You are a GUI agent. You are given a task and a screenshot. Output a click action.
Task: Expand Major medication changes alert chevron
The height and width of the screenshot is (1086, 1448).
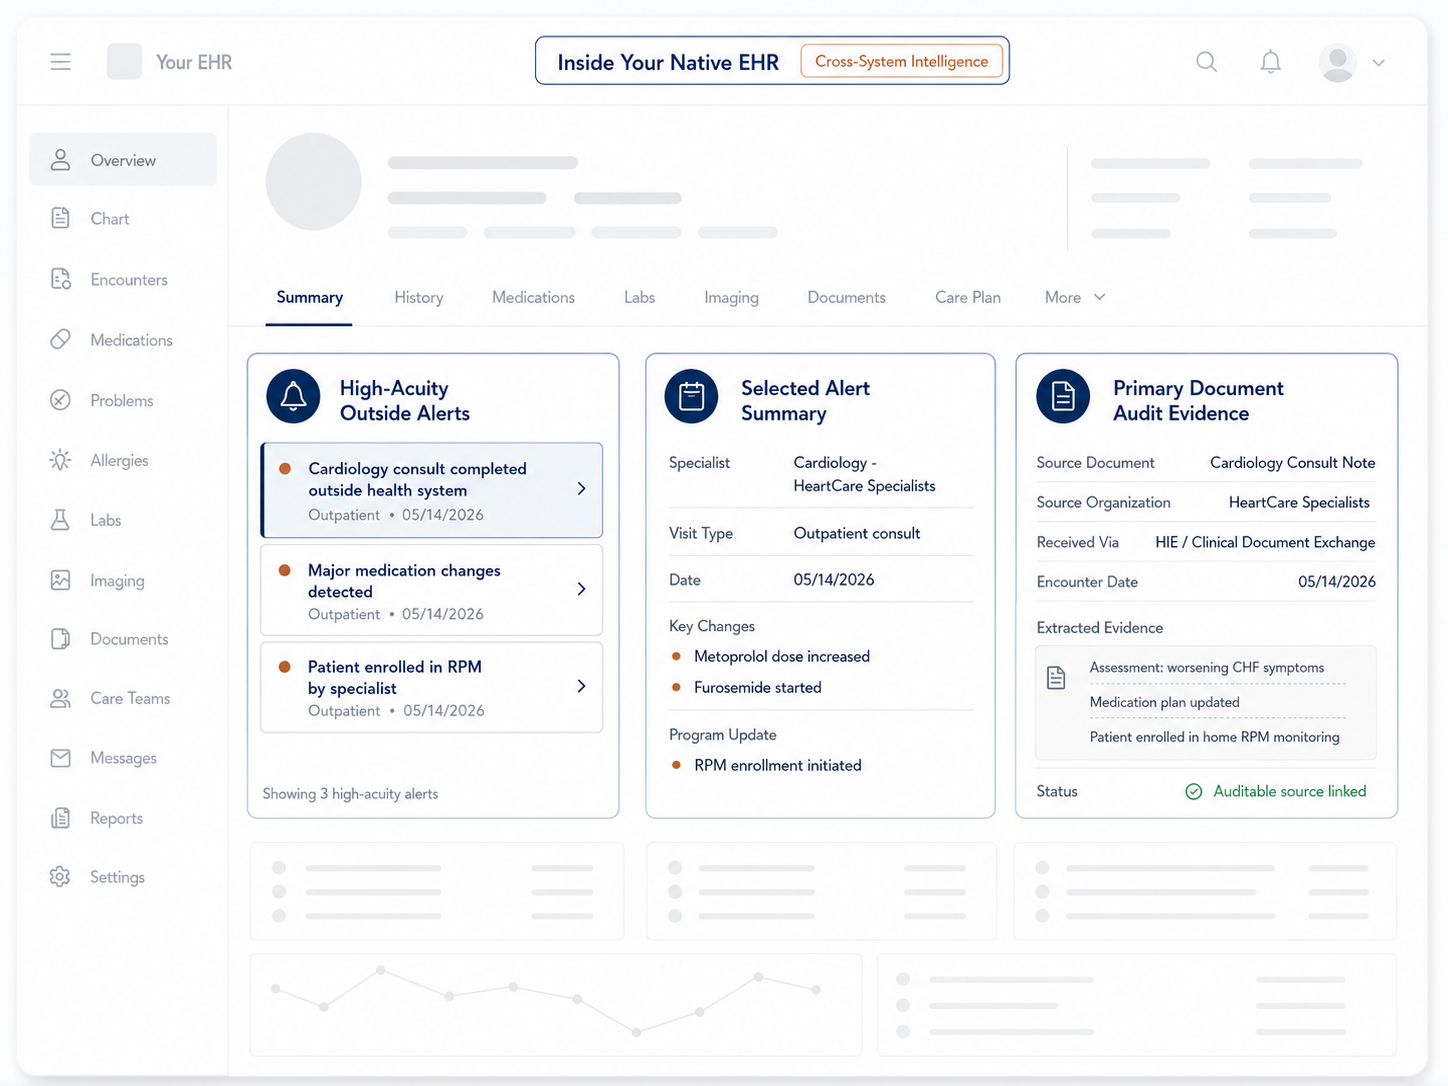(x=582, y=589)
